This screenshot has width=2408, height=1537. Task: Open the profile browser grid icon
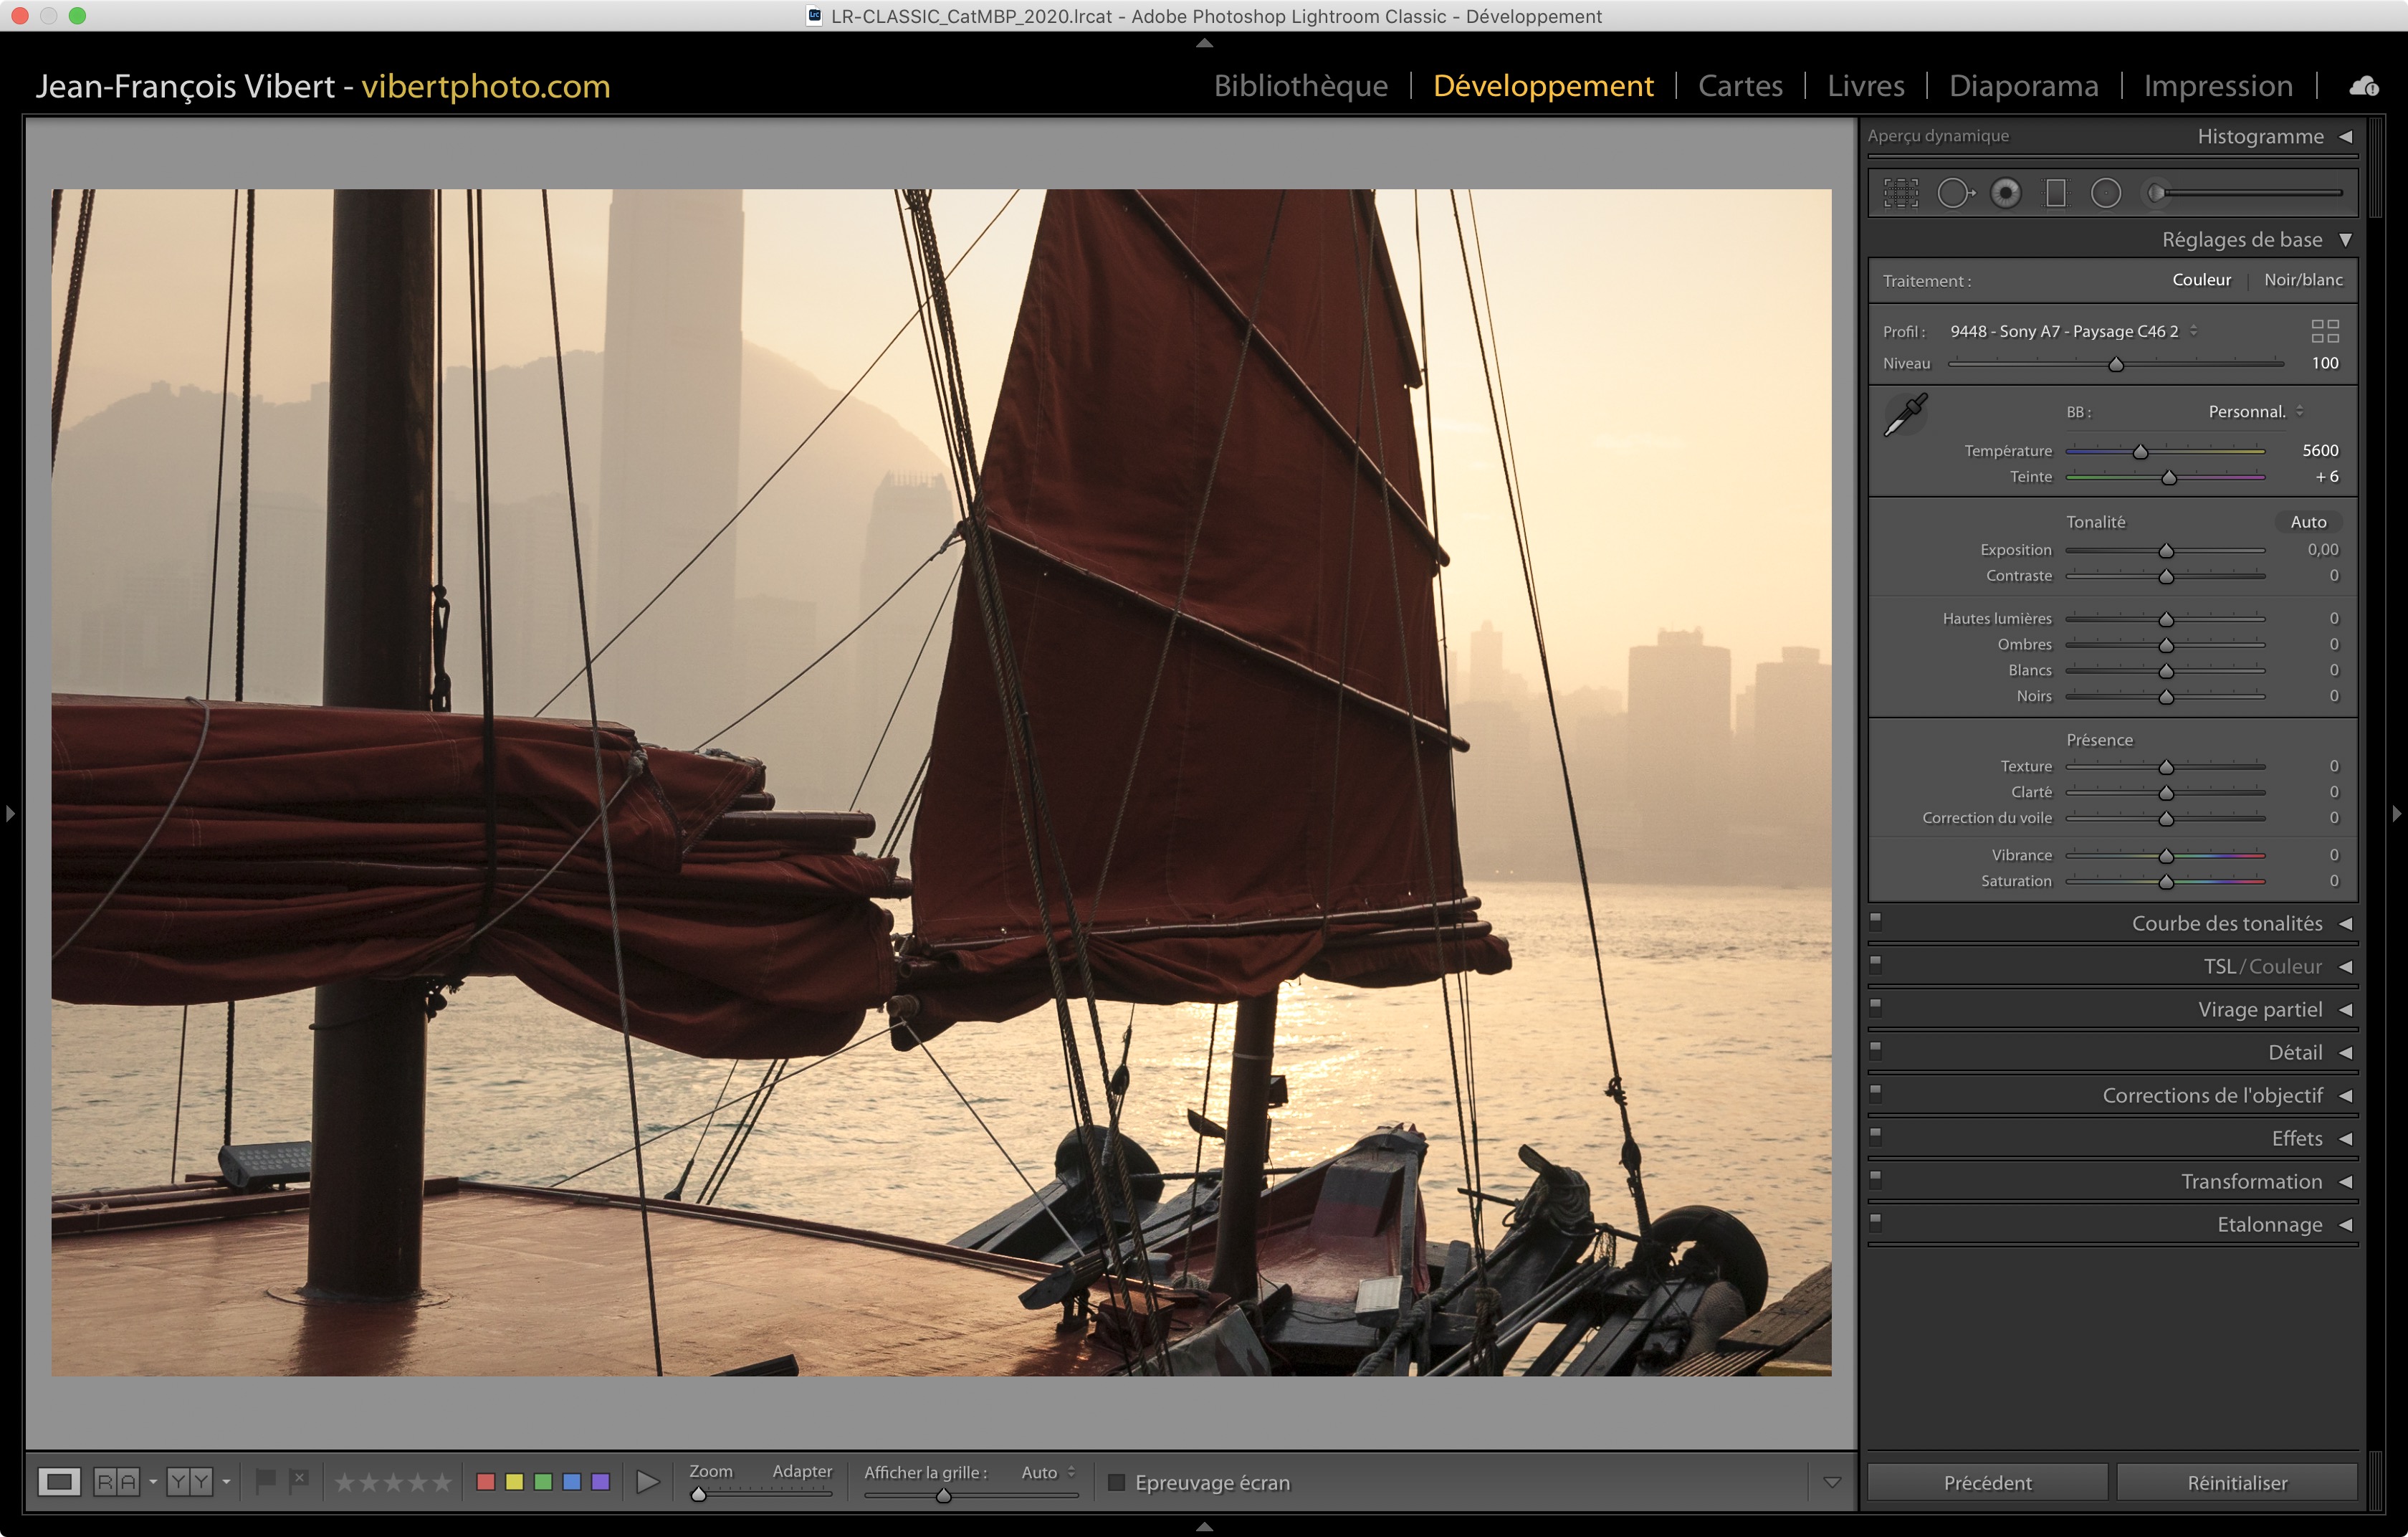pos(2324,331)
